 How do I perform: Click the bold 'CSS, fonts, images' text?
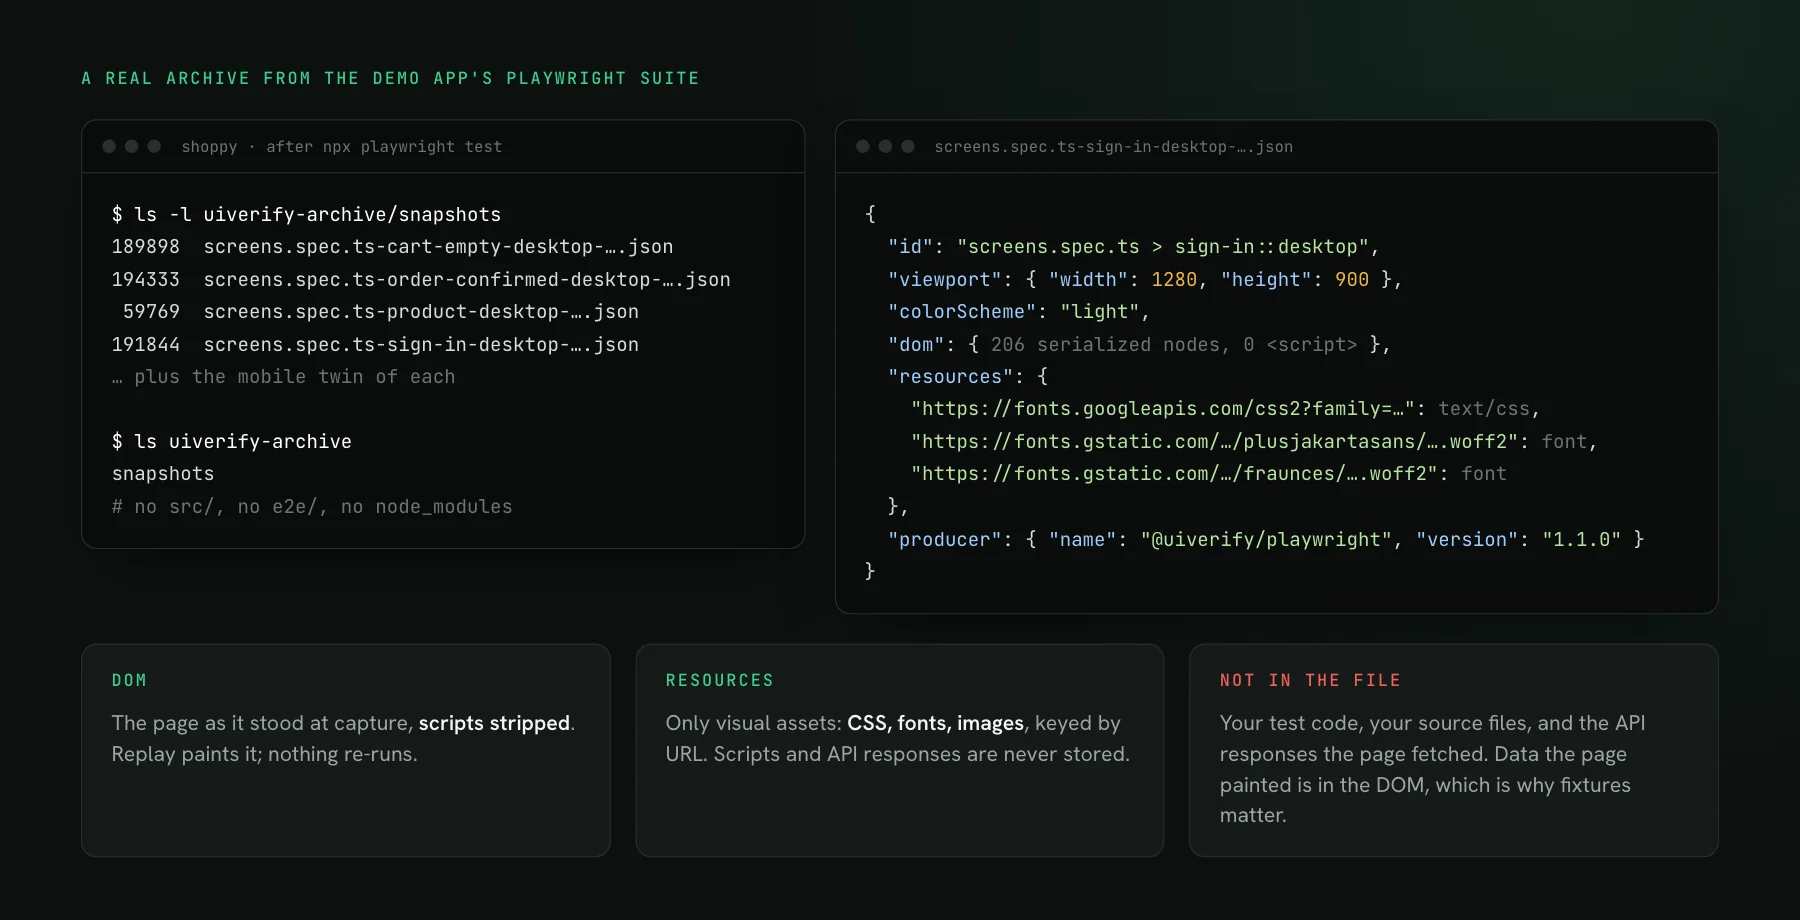935,723
